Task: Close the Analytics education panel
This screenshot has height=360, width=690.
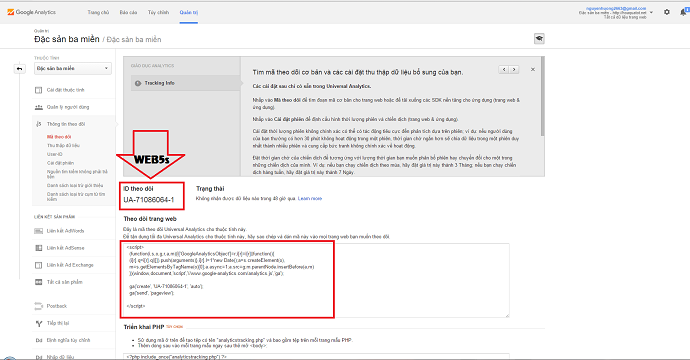Action: tap(532, 70)
